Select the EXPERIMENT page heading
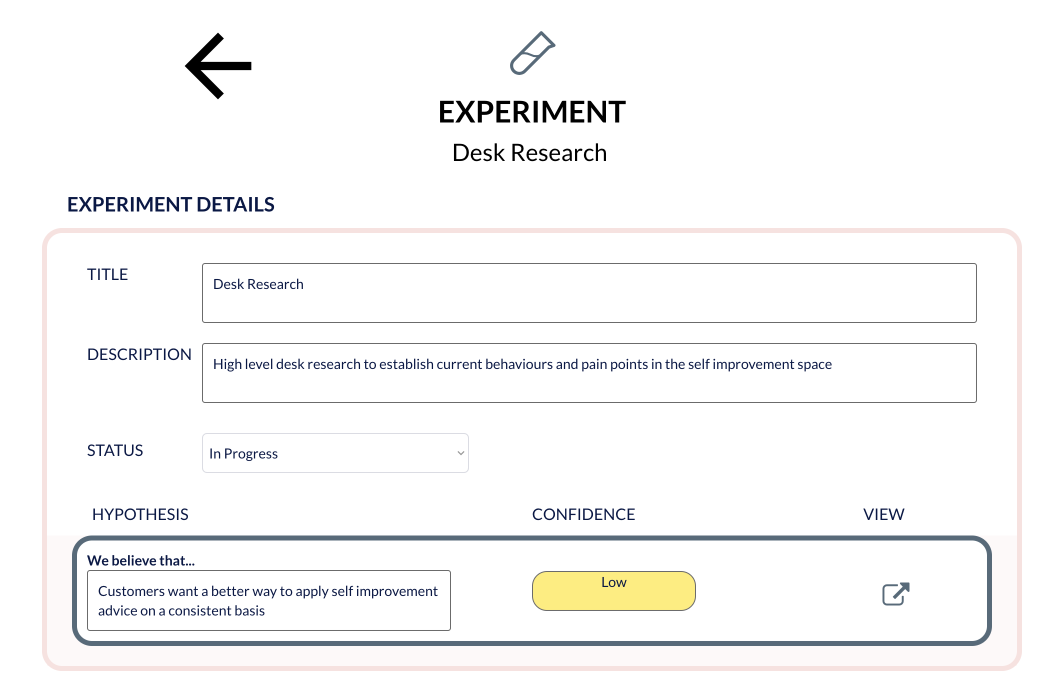1057x693 pixels. [x=532, y=112]
